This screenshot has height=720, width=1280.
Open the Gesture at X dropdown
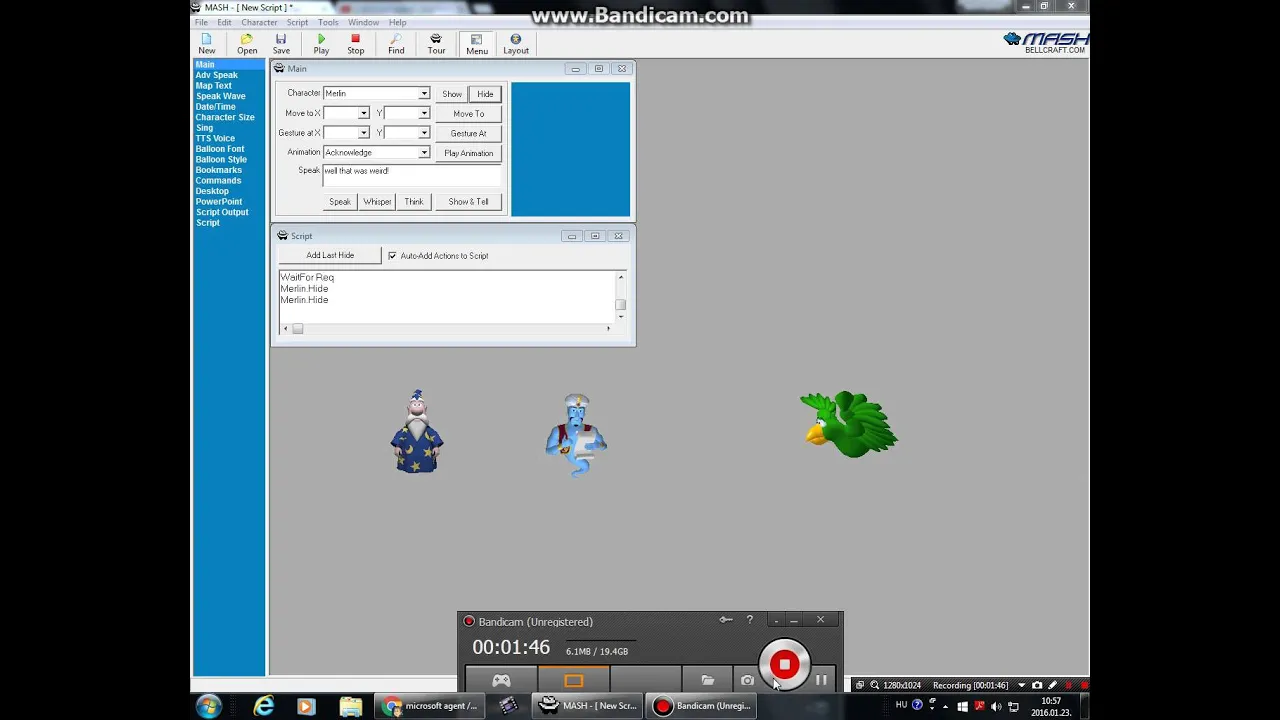pyautogui.click(x=364, y=133)
